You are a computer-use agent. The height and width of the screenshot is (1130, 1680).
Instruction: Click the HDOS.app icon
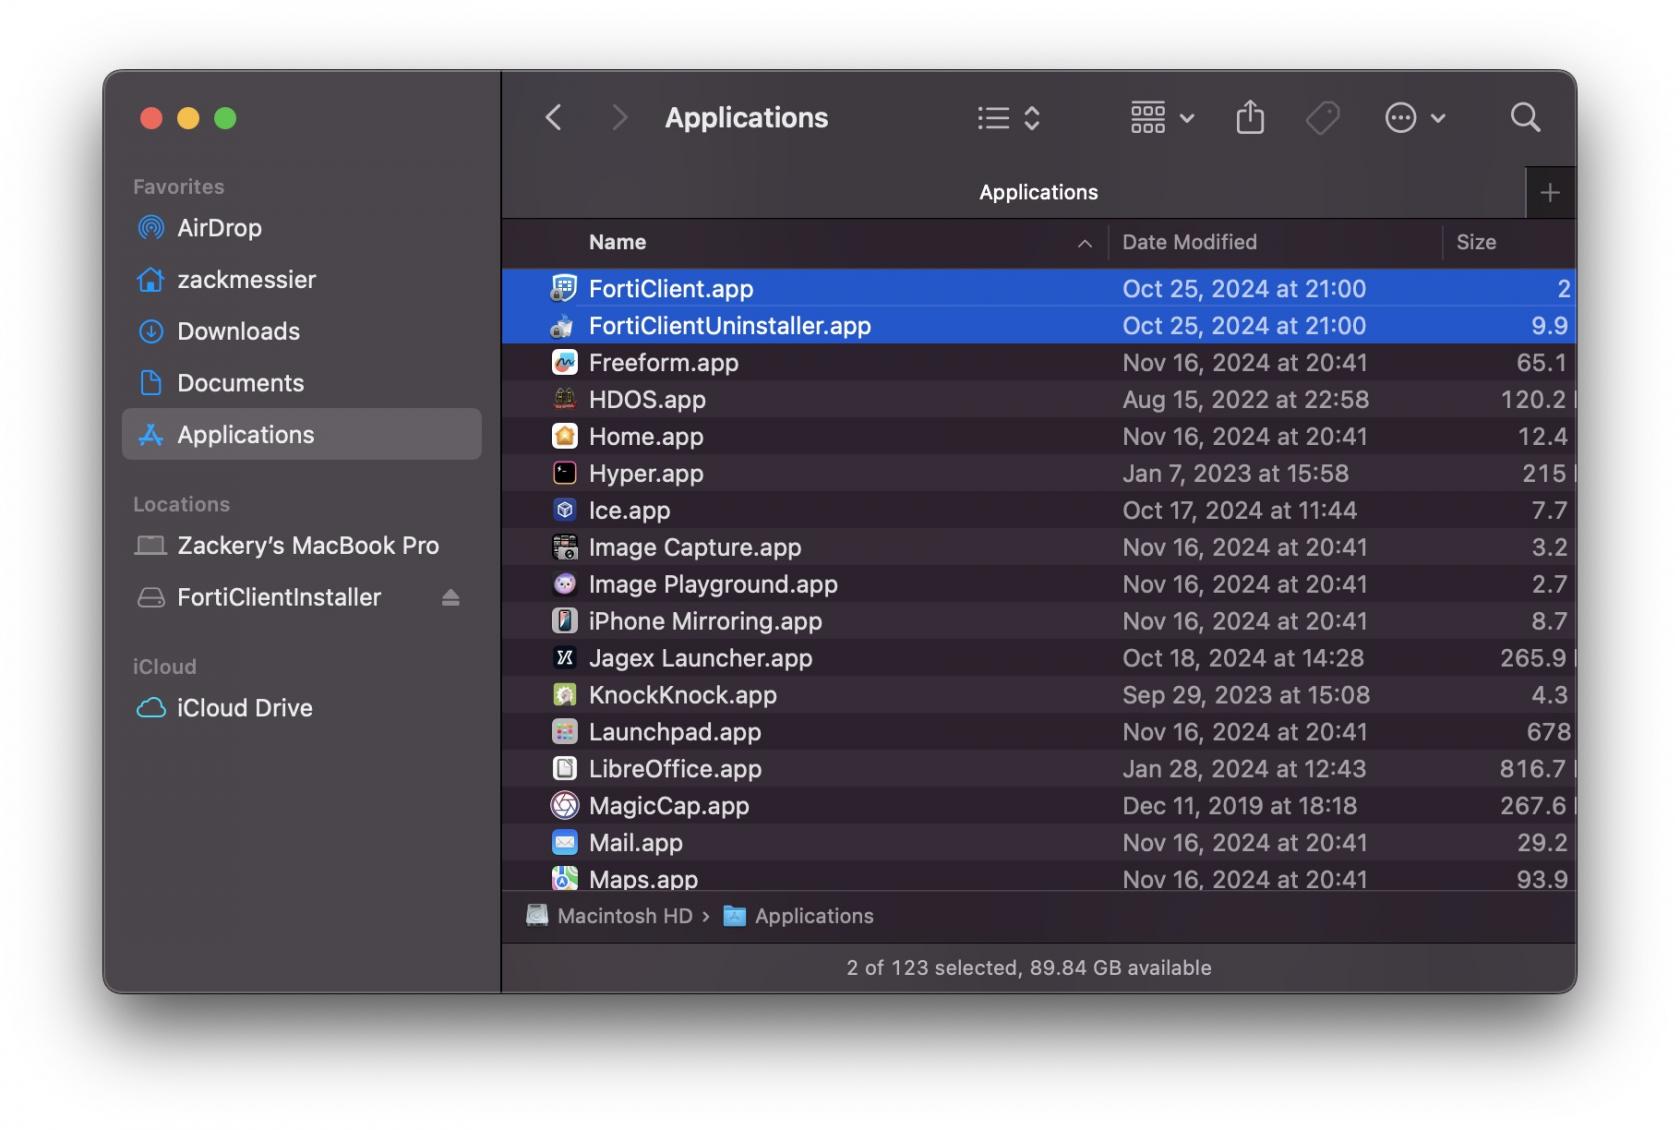click(x=564, y=400)
